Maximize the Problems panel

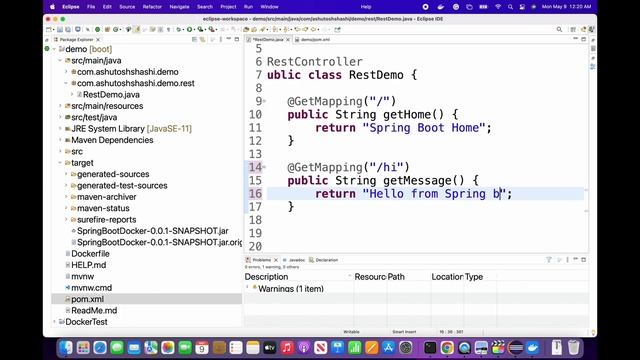pyautogui.click(x=584, y=260)
